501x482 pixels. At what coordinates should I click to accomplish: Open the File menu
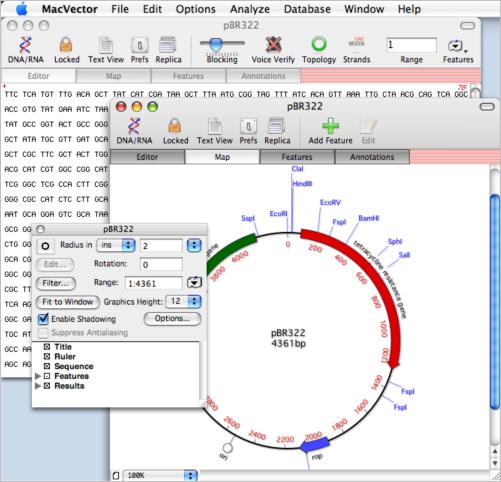tap(120, 9)
